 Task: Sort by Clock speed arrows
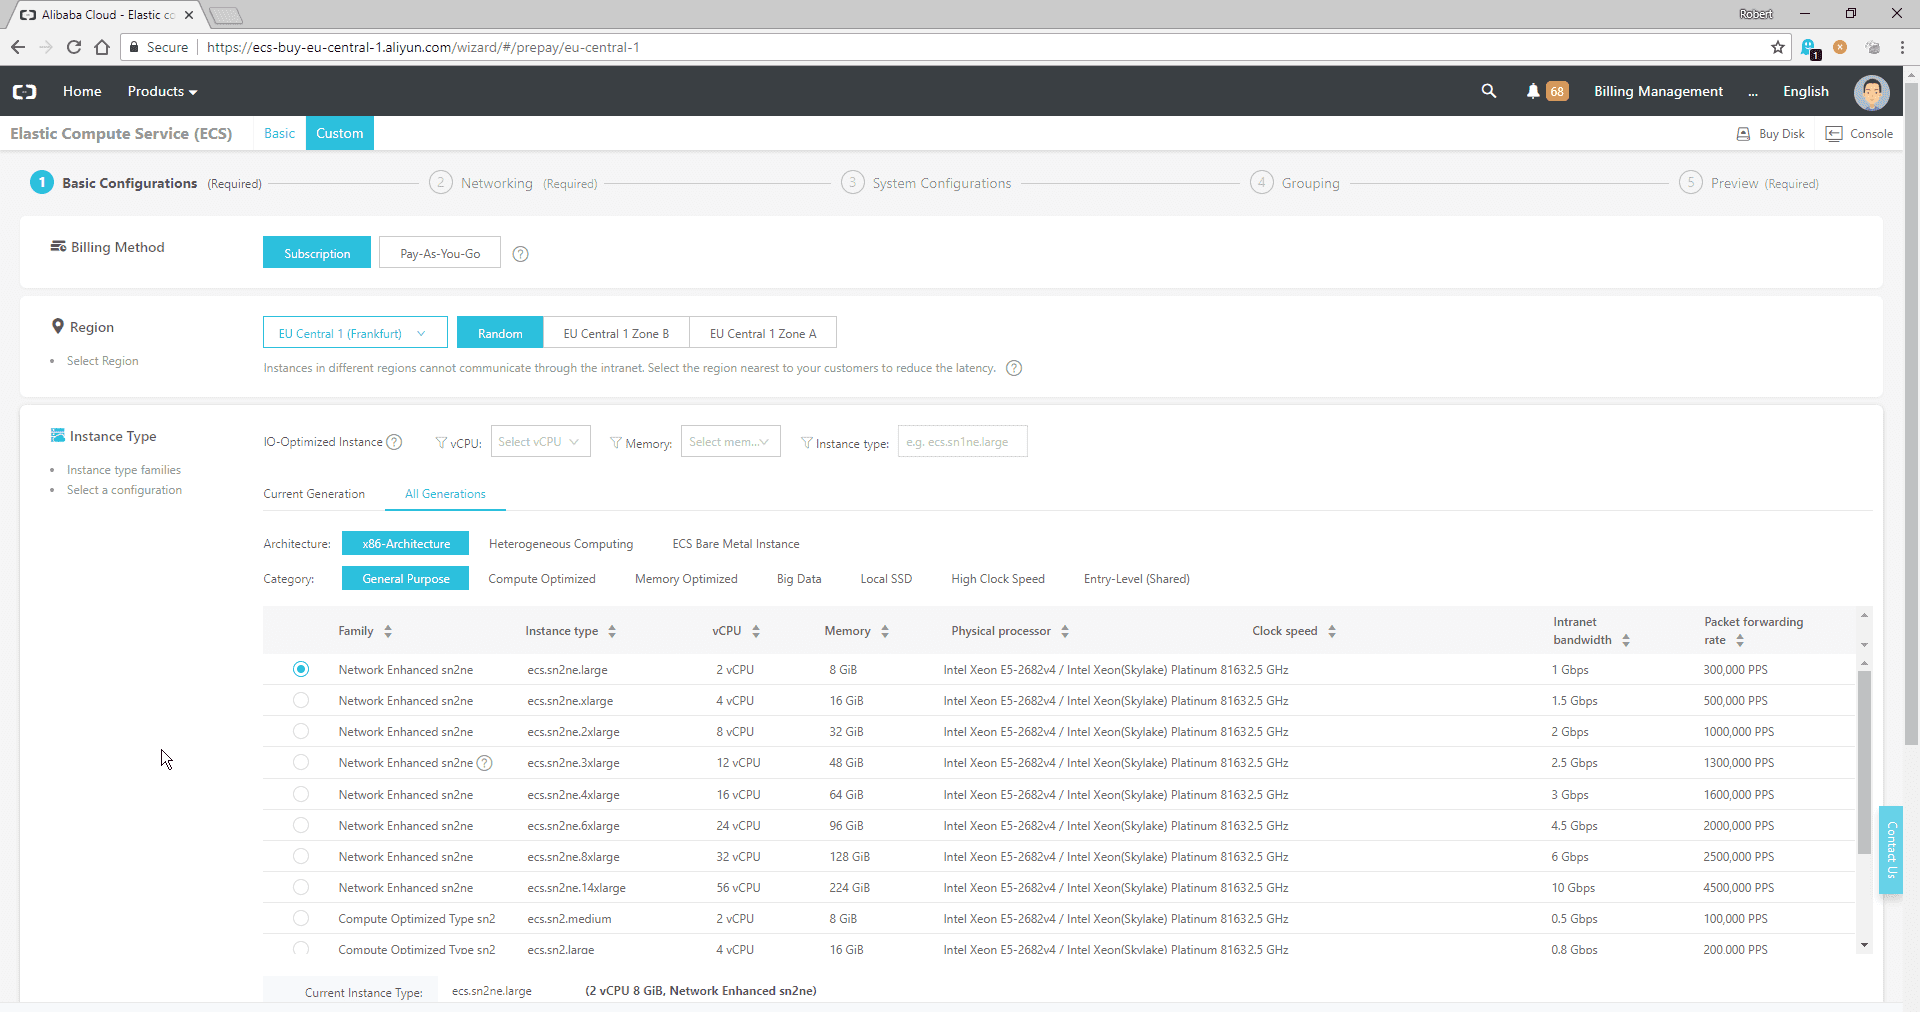coord(1332,631)
